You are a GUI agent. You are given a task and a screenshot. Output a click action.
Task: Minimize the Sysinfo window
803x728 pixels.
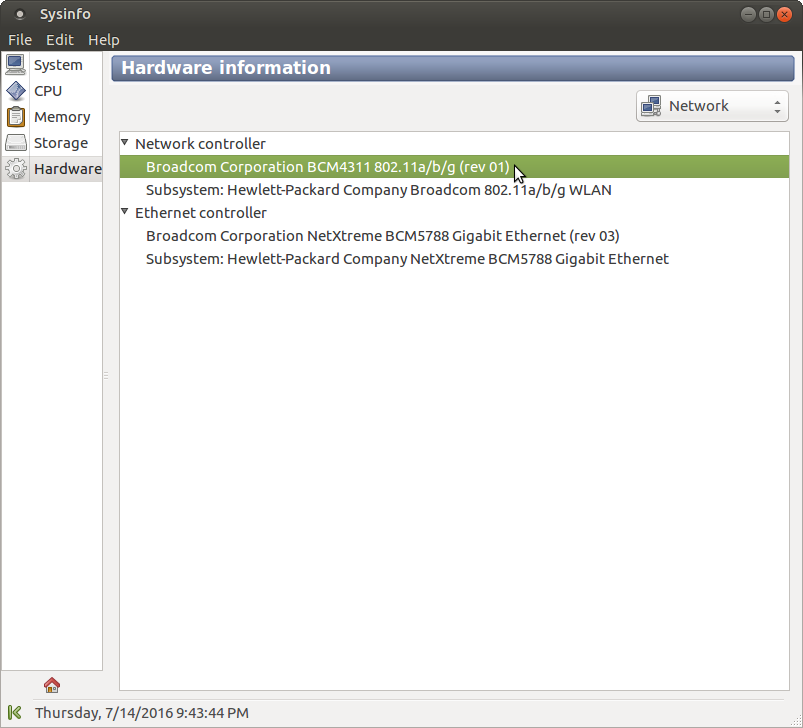click(748, 14)
